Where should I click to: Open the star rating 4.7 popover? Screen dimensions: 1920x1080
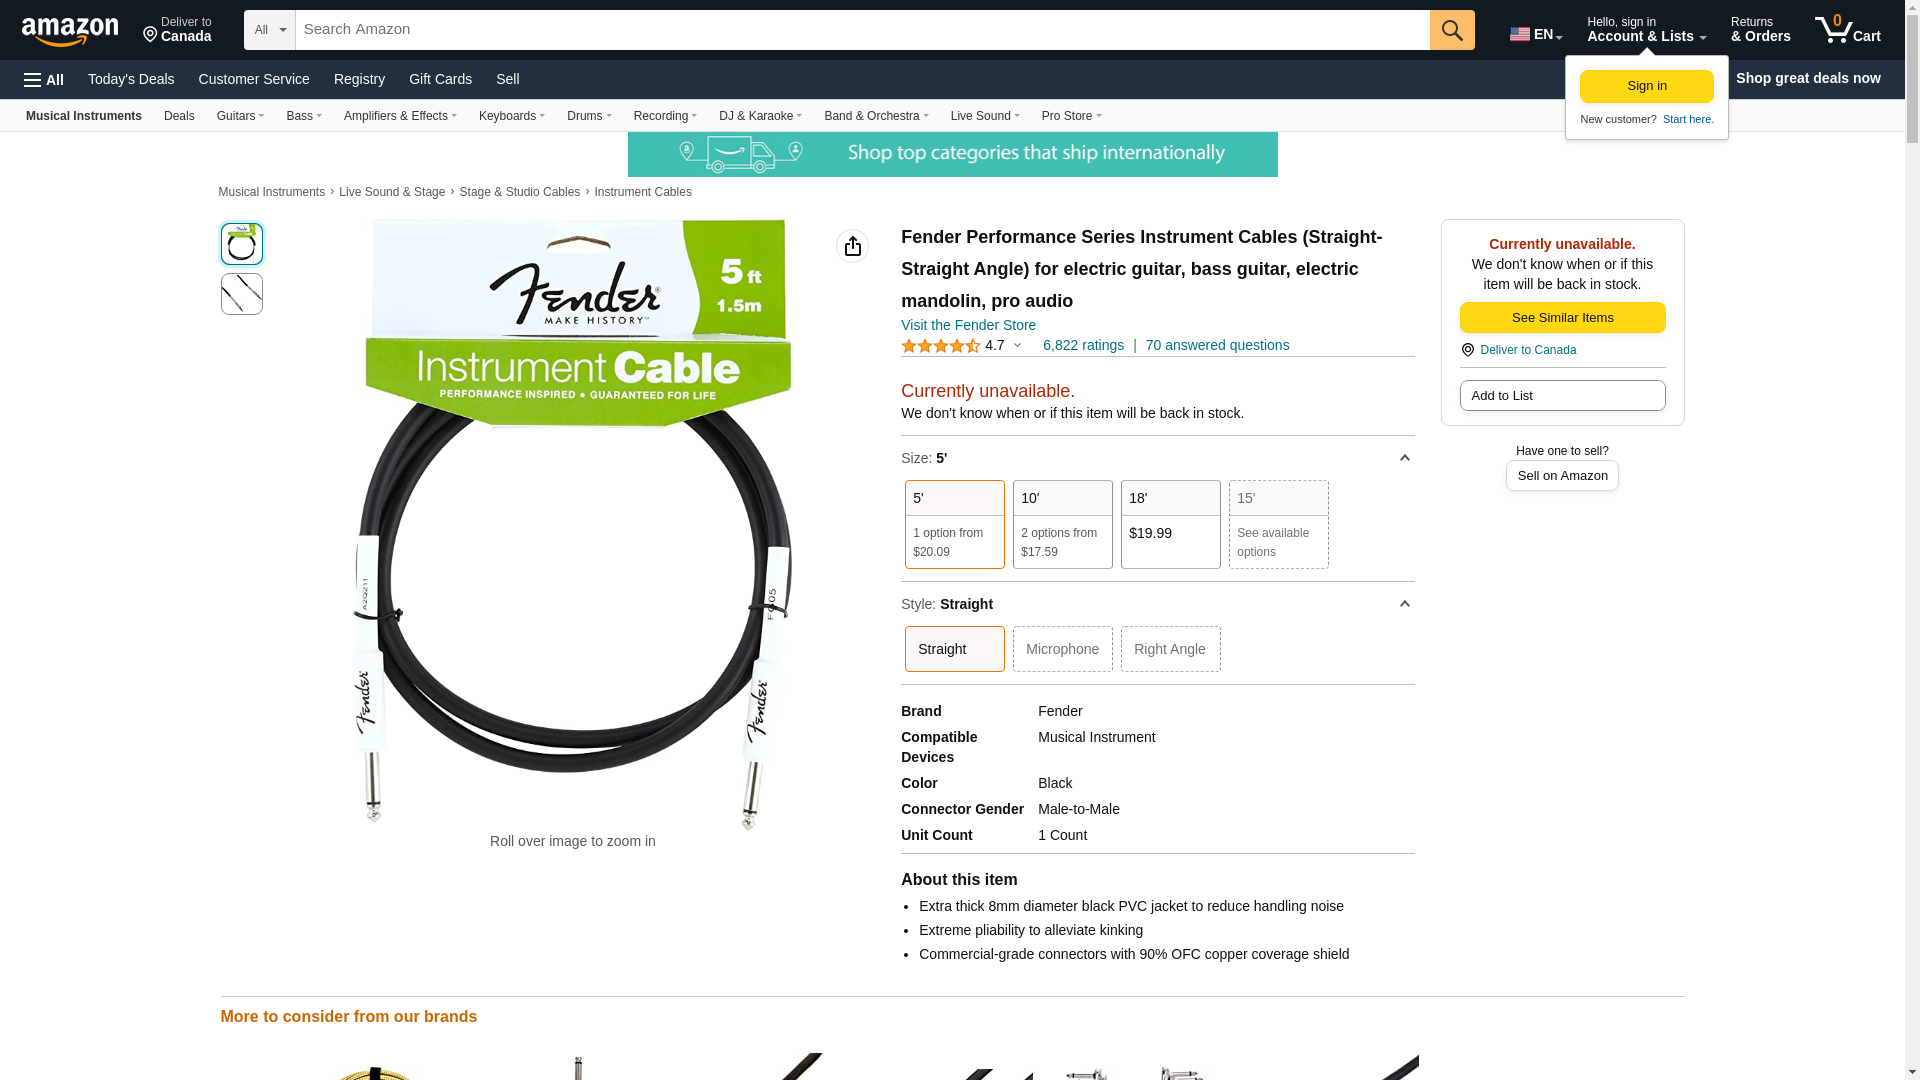coord(961,346)
